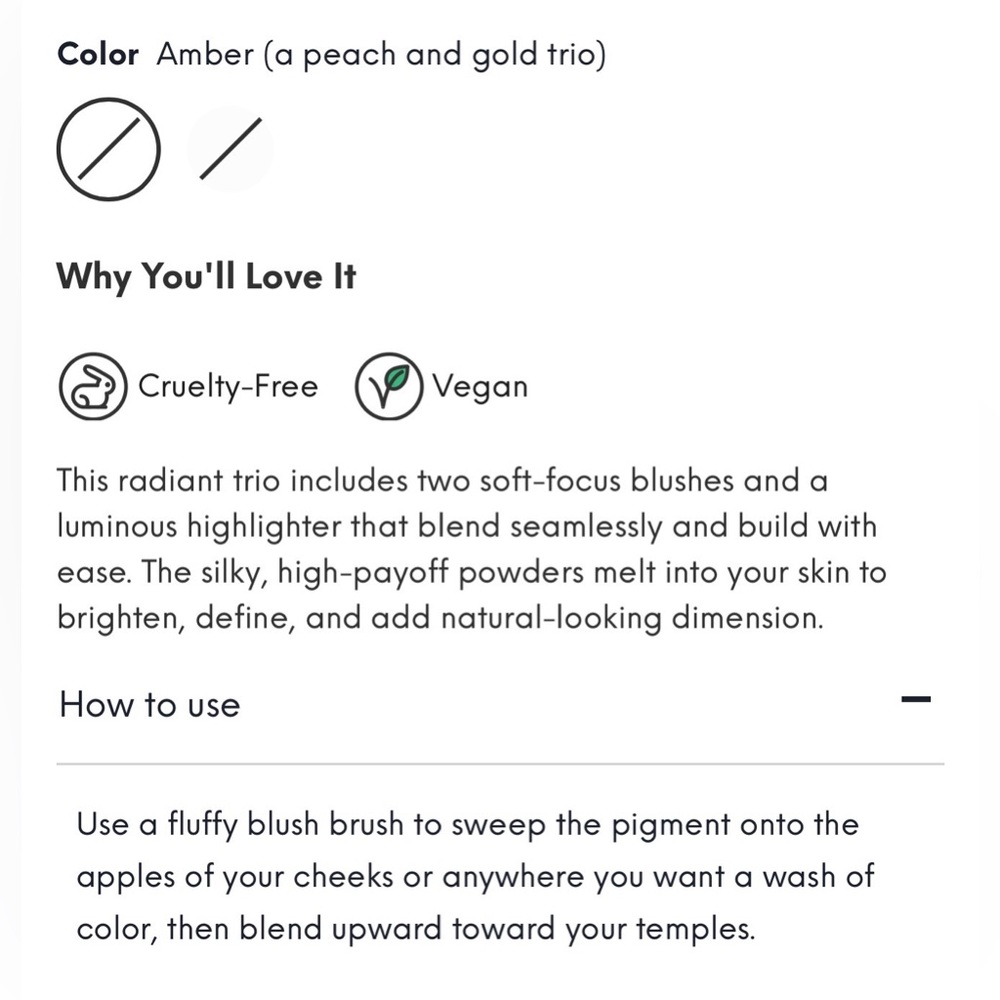The width and height of the screenshot is (1000, 1000).
Task: Click the Vegan leaf icon
Action: [x=389, y=386]
